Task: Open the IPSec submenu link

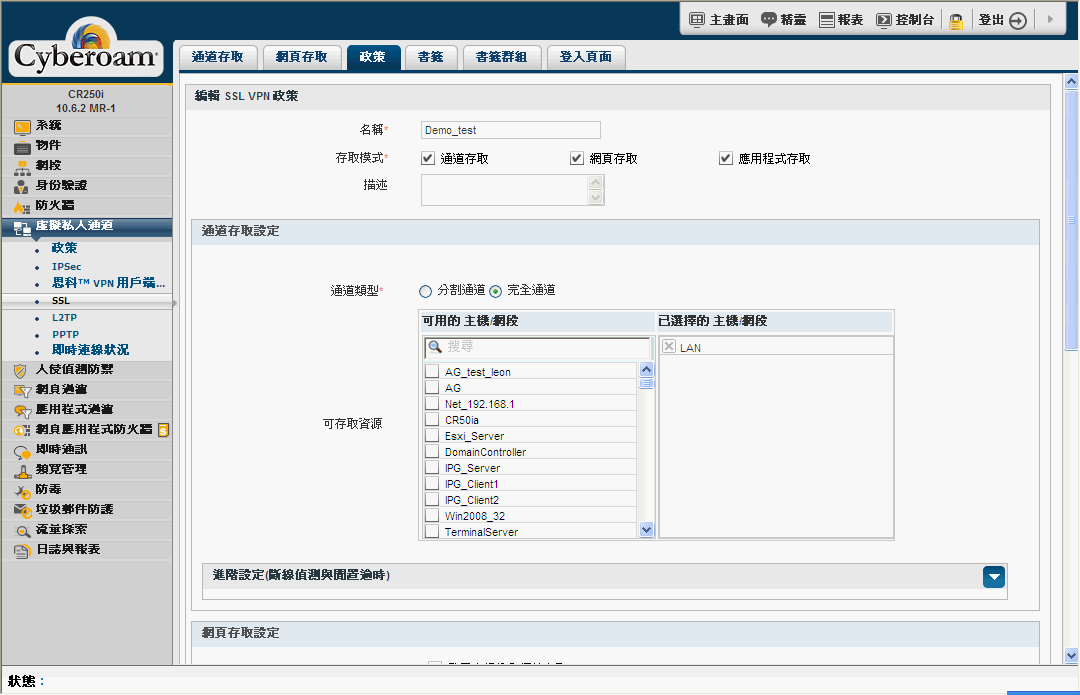Action: point(66,267)
